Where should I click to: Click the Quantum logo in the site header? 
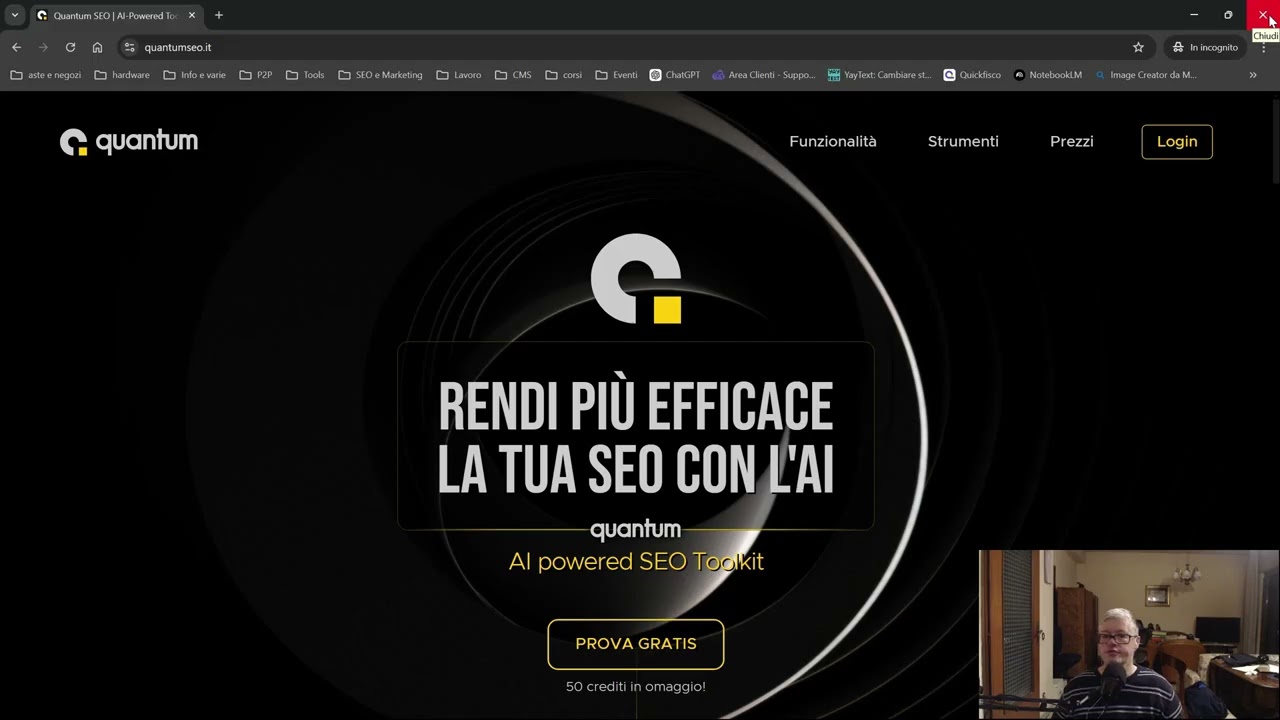[x=129, y=142]
